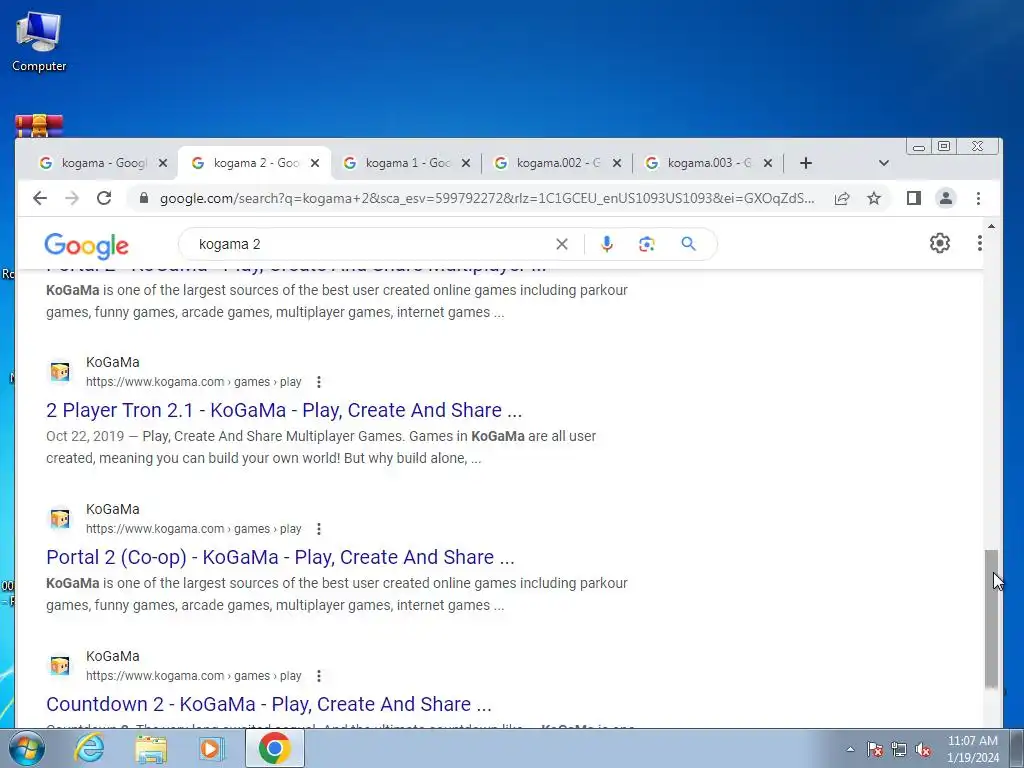Image resolution: width=1024 pixels, height=768 pixels.
Task: Click the kogama.com URL above 2 Player Tron
Action: click(193, 382)
